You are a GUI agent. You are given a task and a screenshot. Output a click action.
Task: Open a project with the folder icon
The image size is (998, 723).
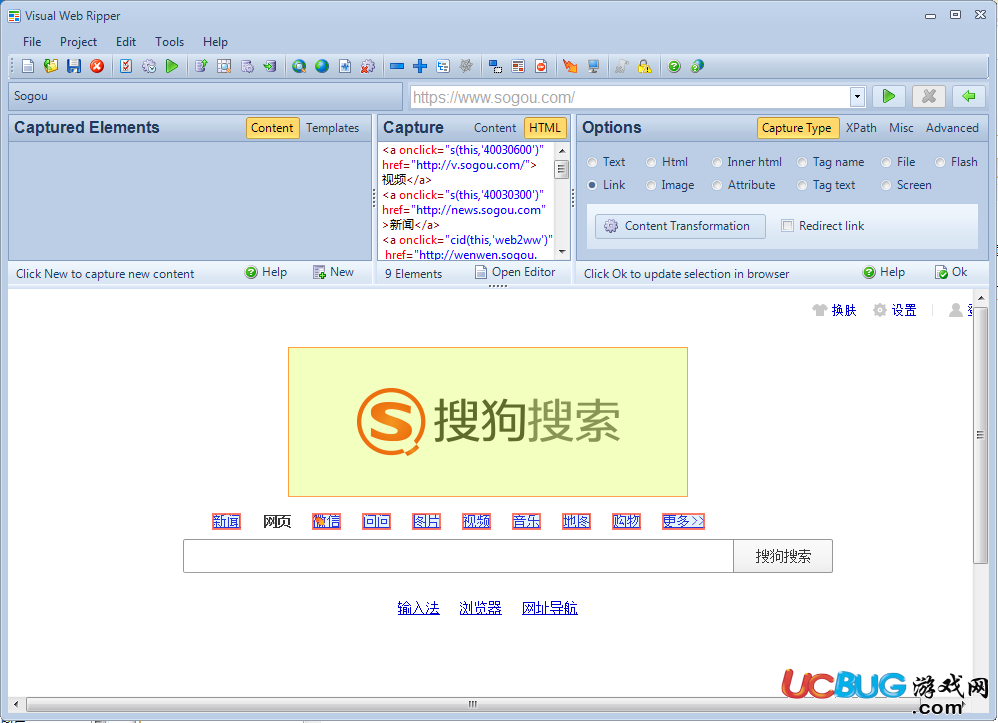51,66
